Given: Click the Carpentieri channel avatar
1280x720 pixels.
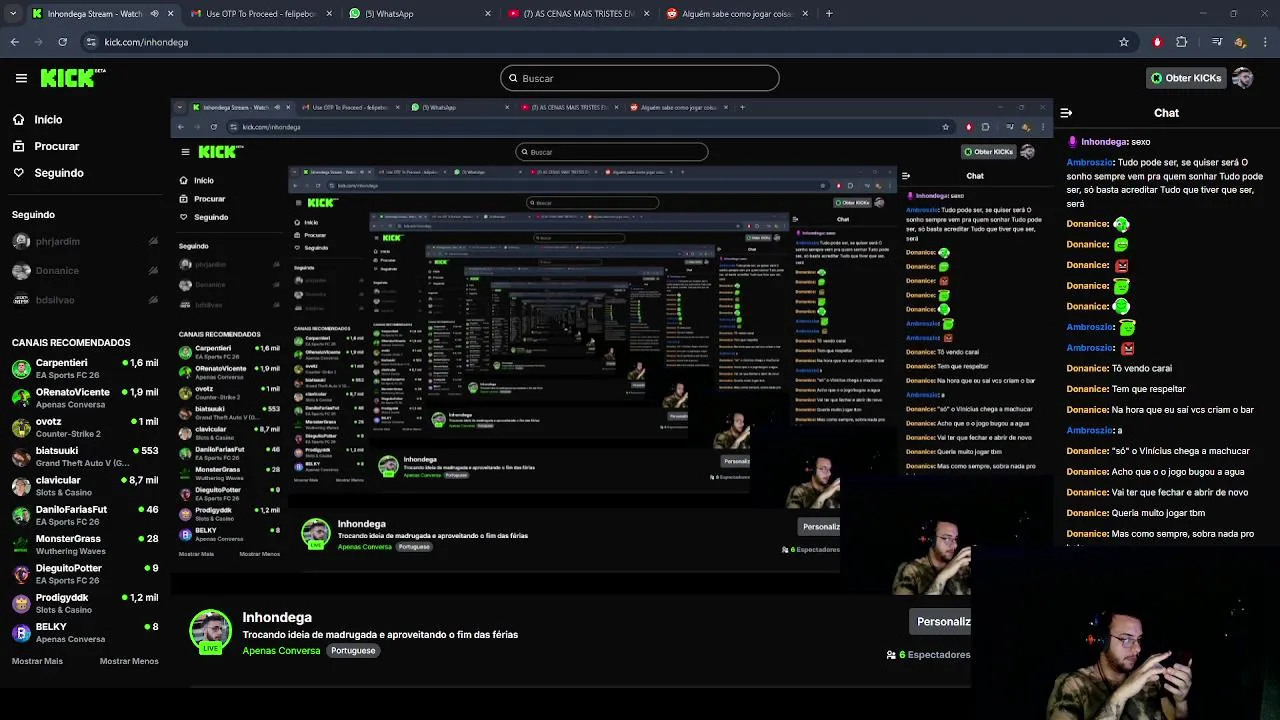Looking at the screenshot, I should point(21,369).
